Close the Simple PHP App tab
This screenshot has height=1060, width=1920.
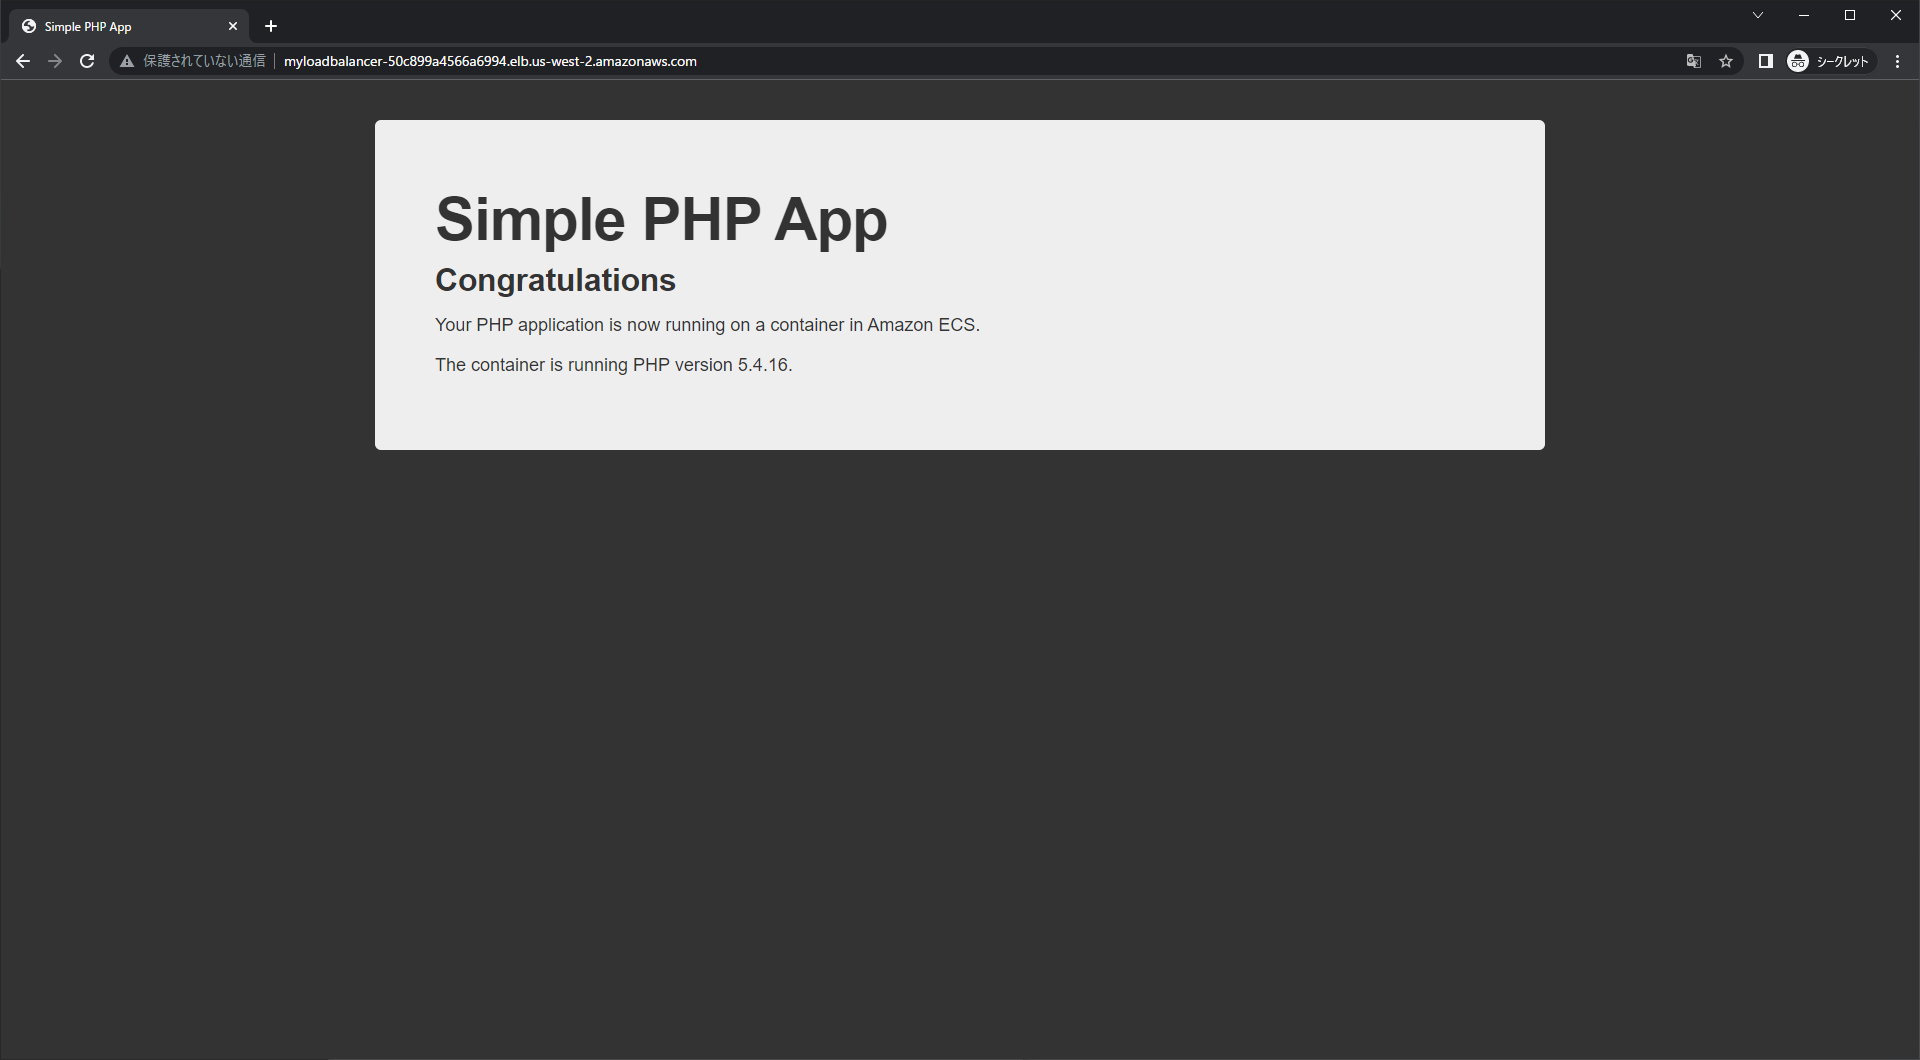click(233, 26)
